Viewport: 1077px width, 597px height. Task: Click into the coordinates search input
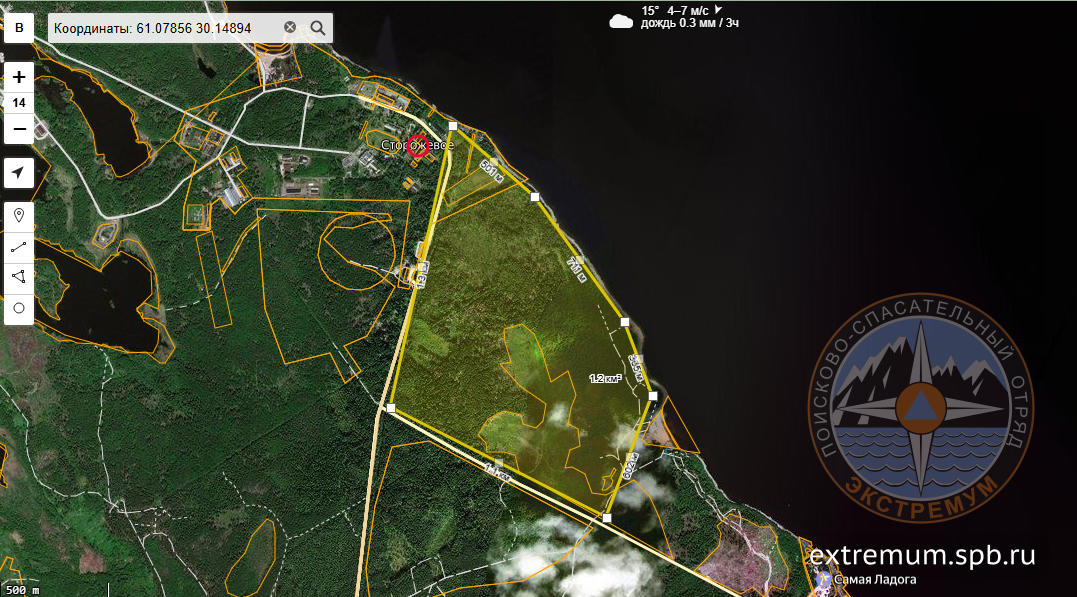click(x=160, y=28)
